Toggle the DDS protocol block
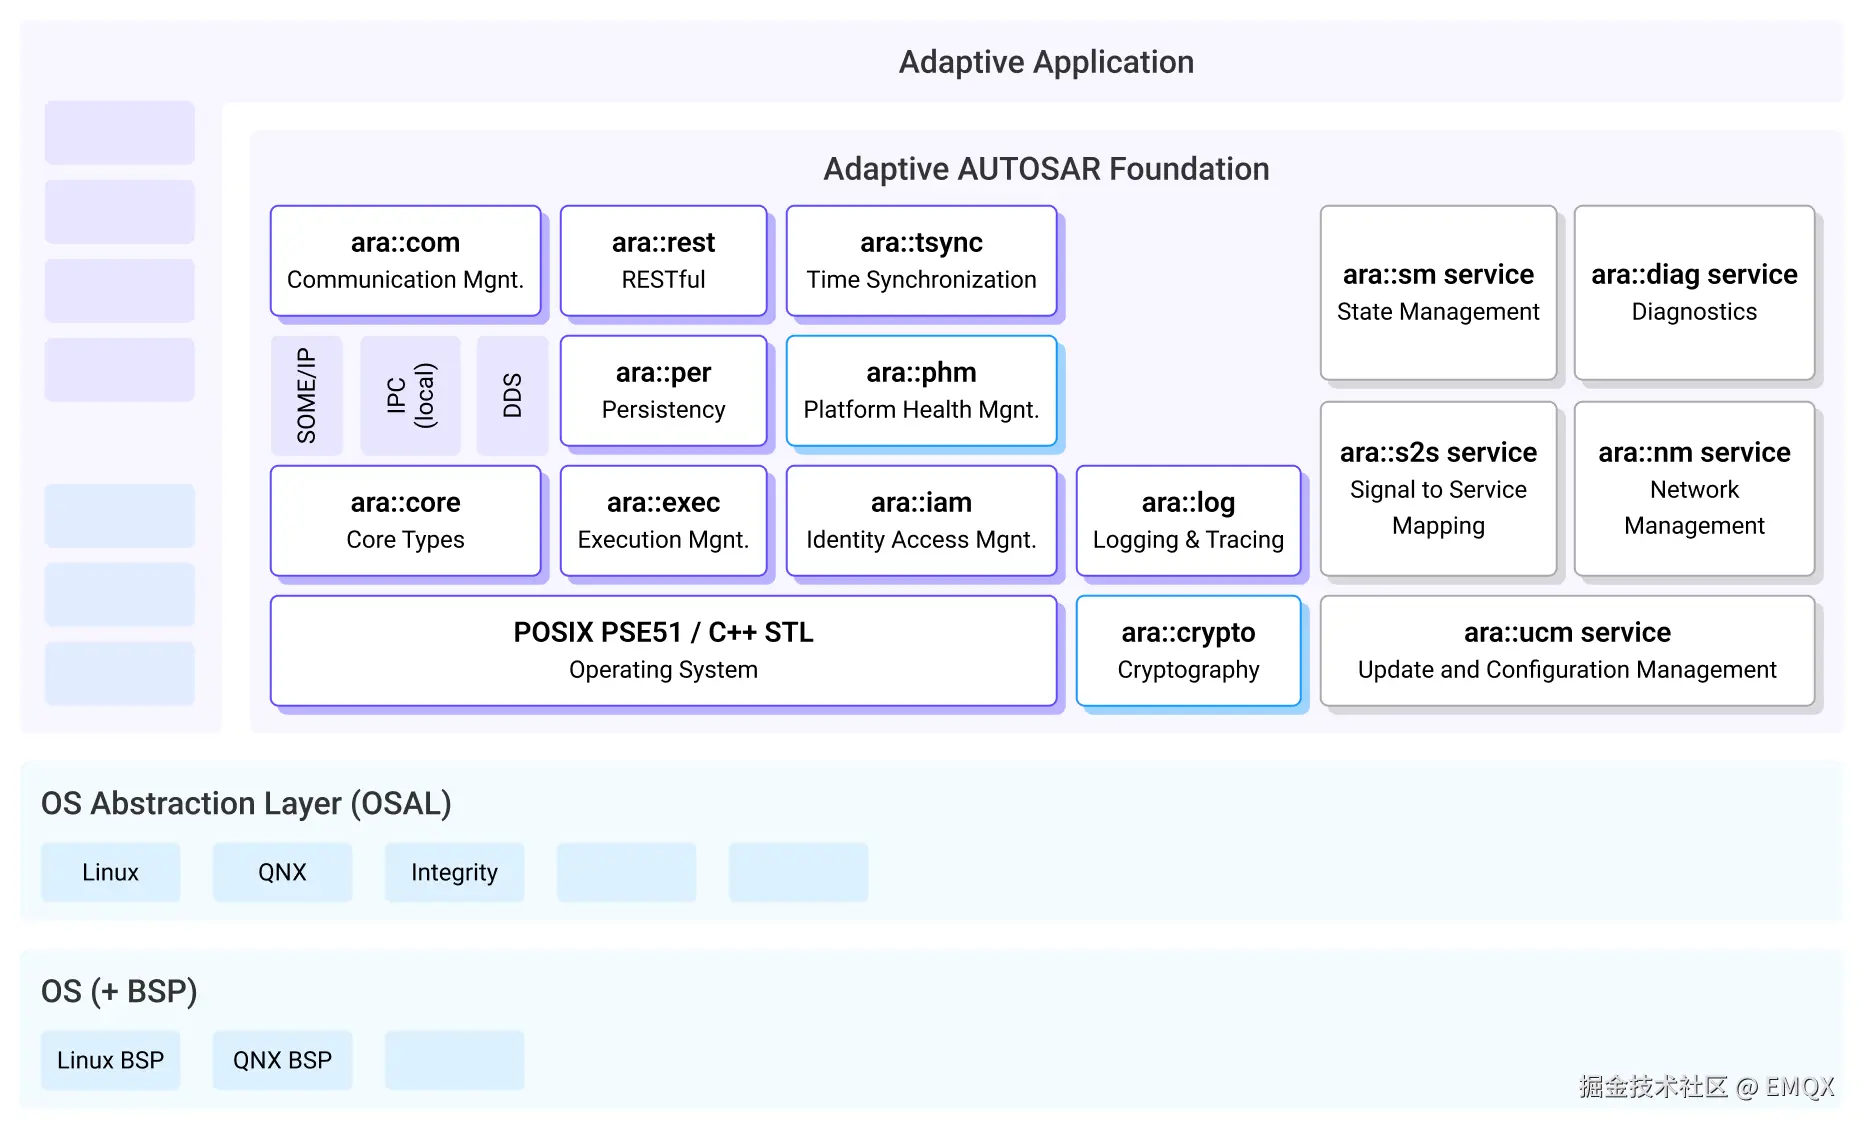The image size is (1864, 1130). pos(512,395)
